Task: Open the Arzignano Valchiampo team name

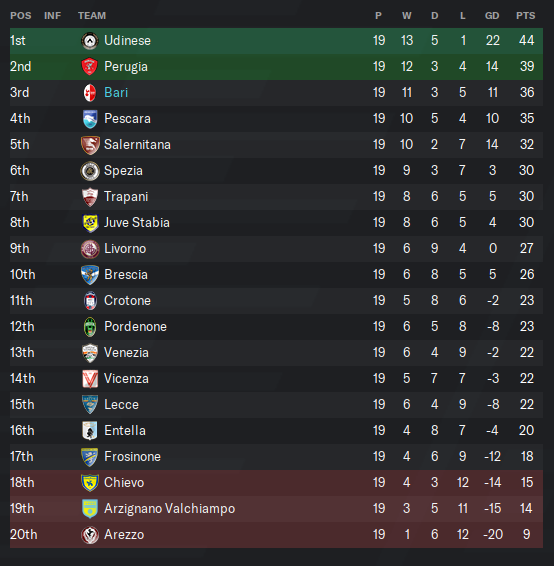Action: tap(169, 509)
